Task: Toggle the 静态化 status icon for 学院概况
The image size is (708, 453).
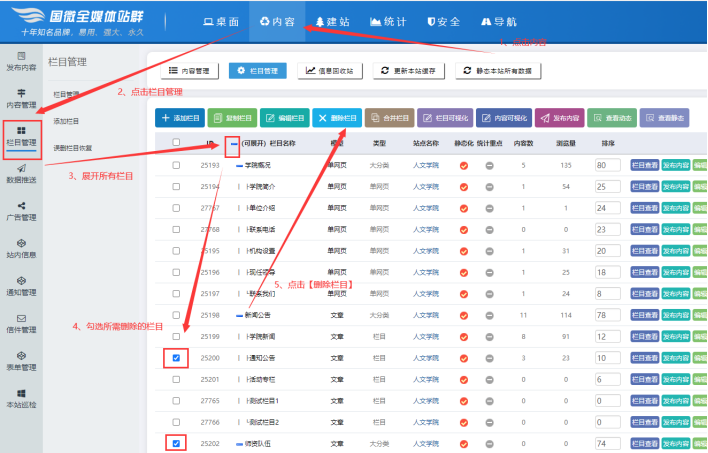Action: (x=463, y=164)
